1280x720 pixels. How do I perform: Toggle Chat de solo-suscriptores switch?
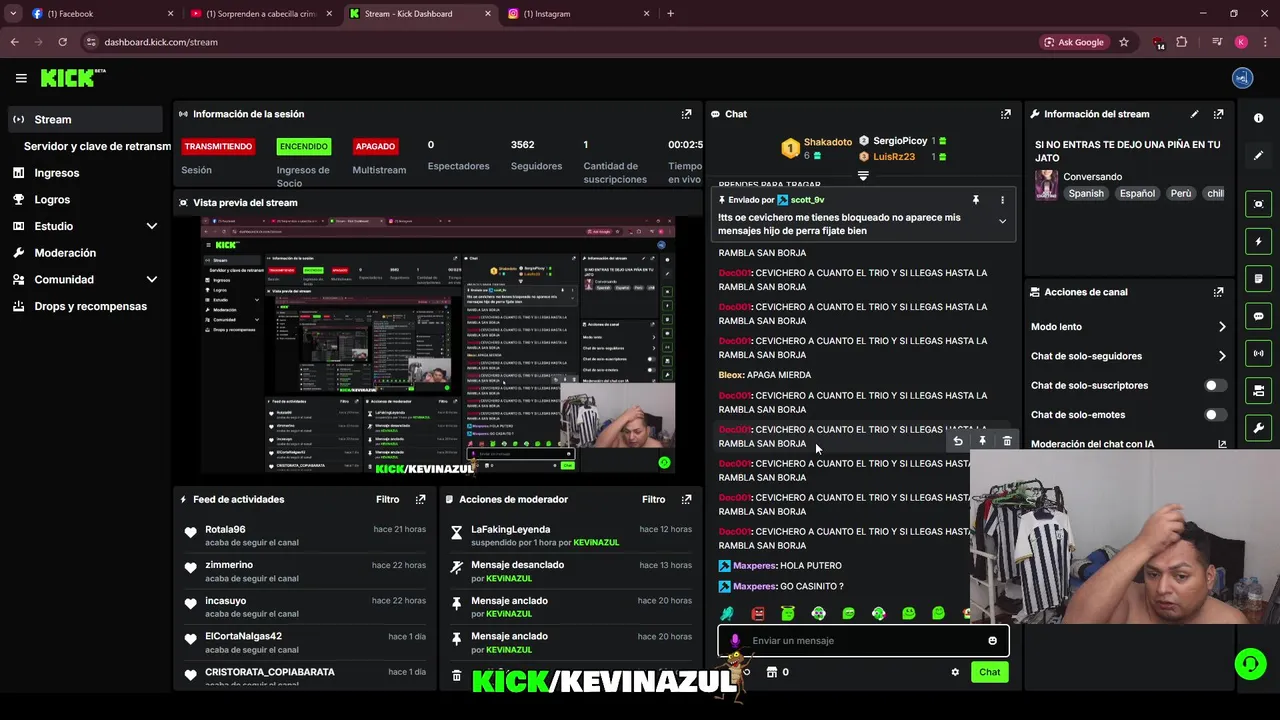pyautogui.click(x=1215, y=385)
